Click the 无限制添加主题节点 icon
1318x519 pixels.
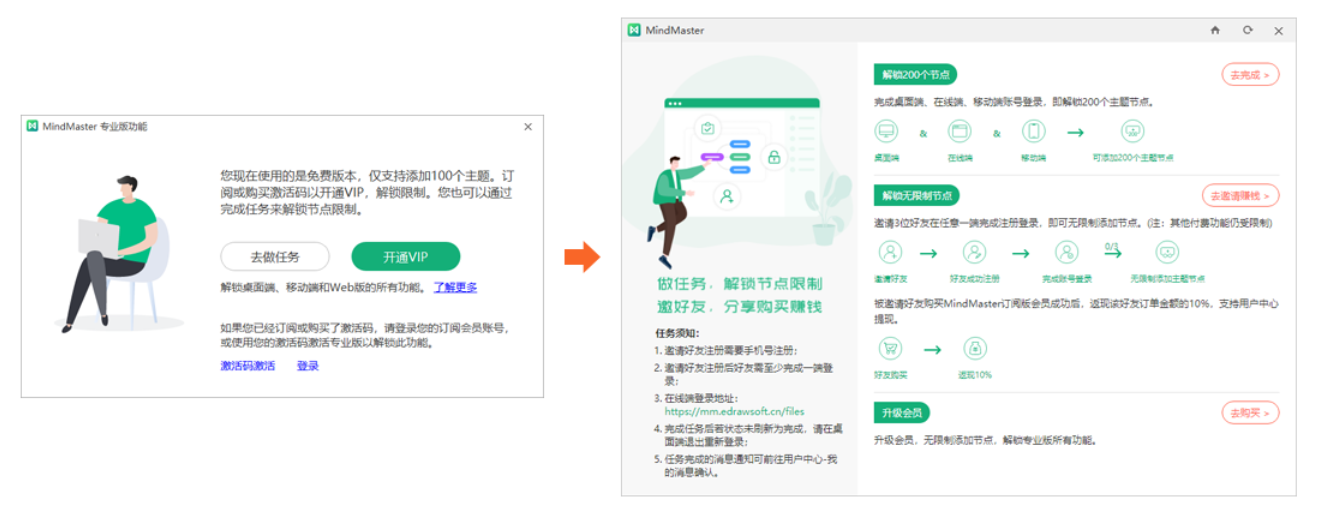pyautogui.click(x=1167, y=252)
